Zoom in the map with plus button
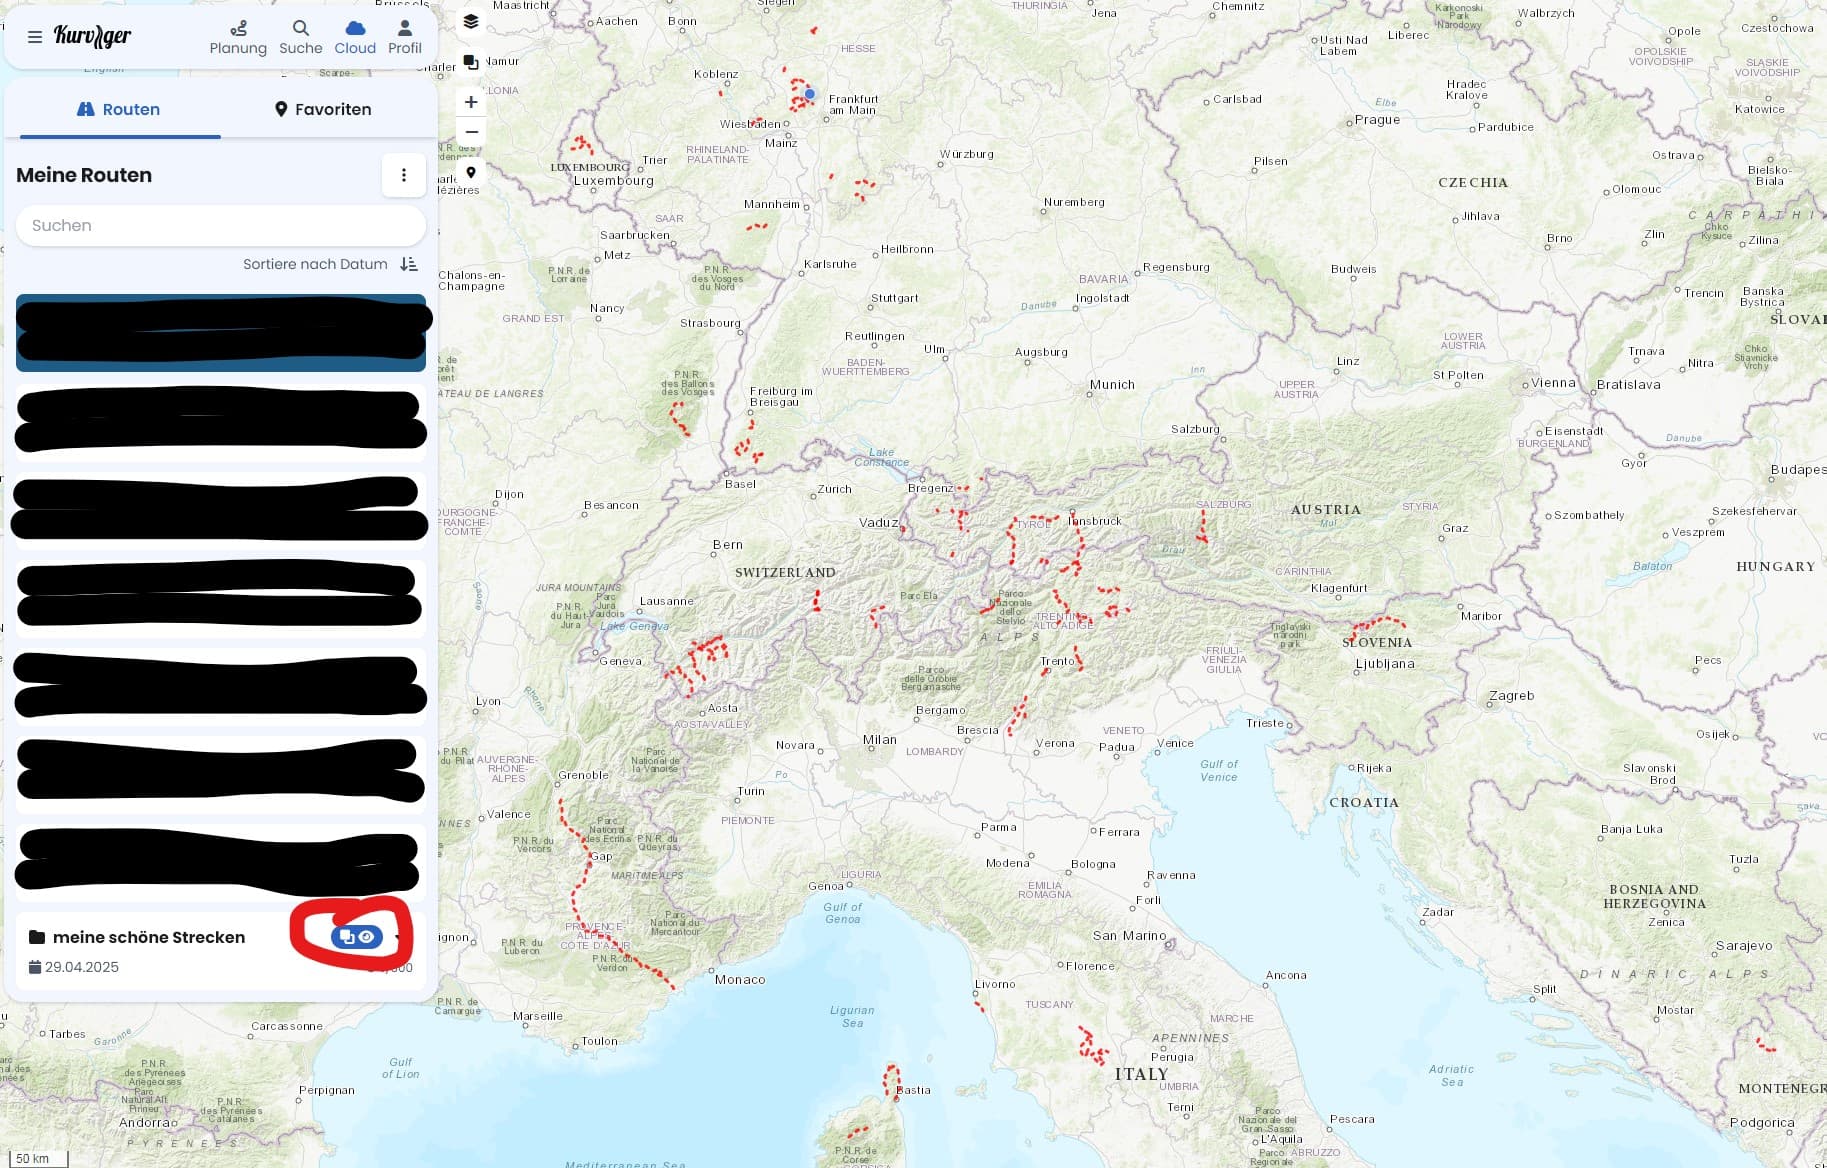The height and width of the screenshot is (1168, 1827). (x=471, y=102)
